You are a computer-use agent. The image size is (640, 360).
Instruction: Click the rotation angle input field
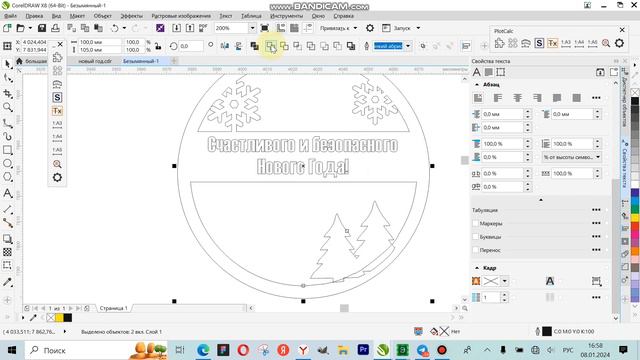tap(191, 46)
